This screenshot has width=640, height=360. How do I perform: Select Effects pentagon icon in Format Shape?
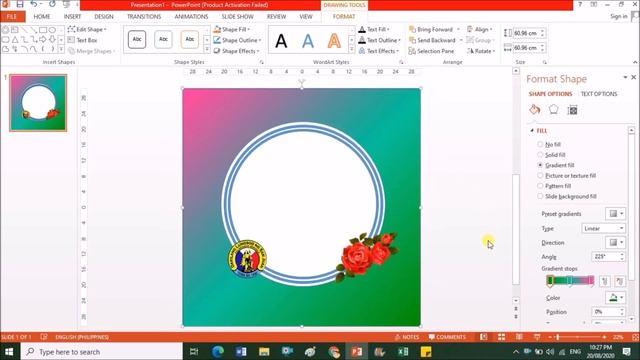[553, 109]
